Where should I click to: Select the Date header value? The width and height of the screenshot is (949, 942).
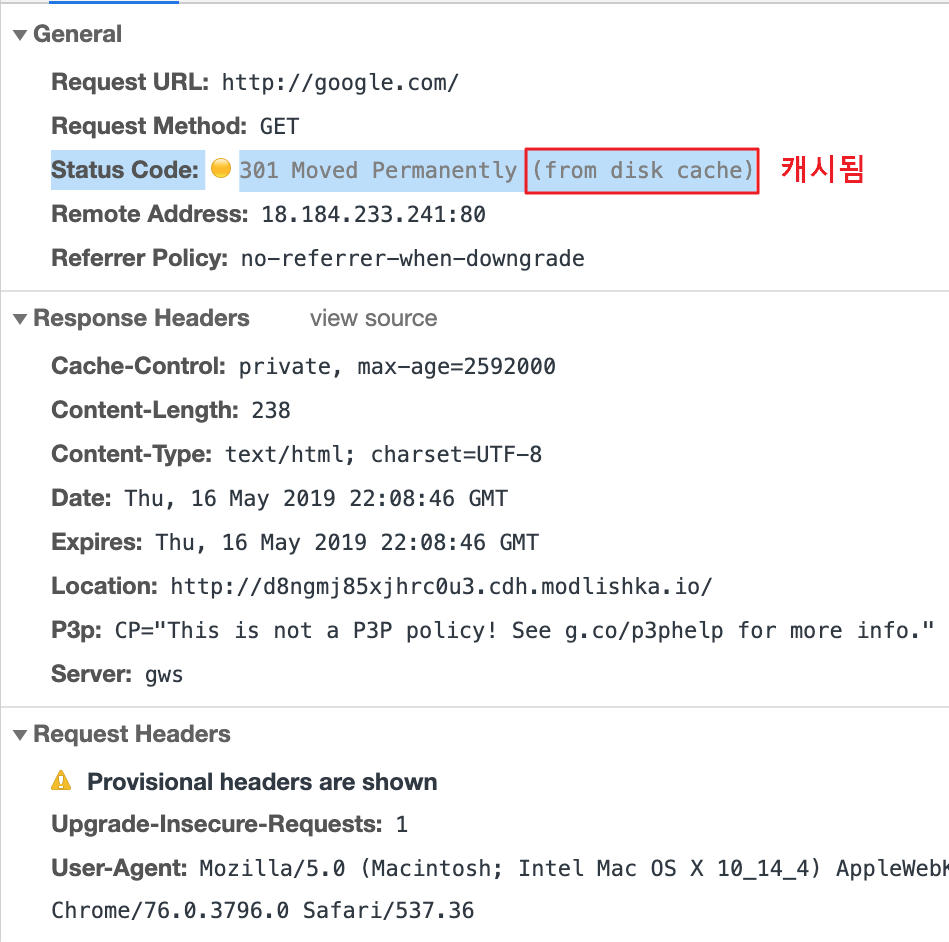[316, 498]
